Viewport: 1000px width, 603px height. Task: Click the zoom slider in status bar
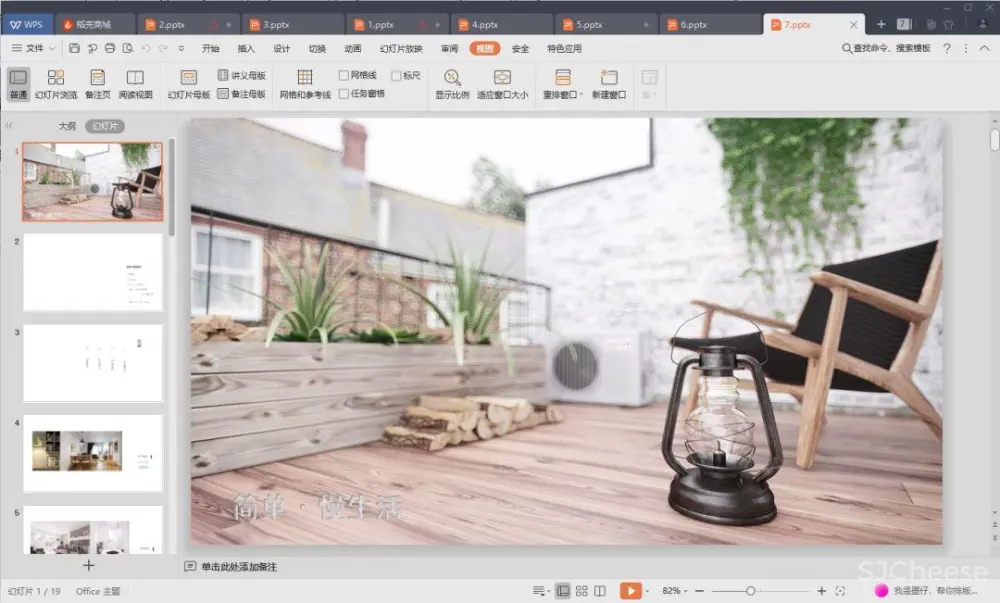[750, 591]
